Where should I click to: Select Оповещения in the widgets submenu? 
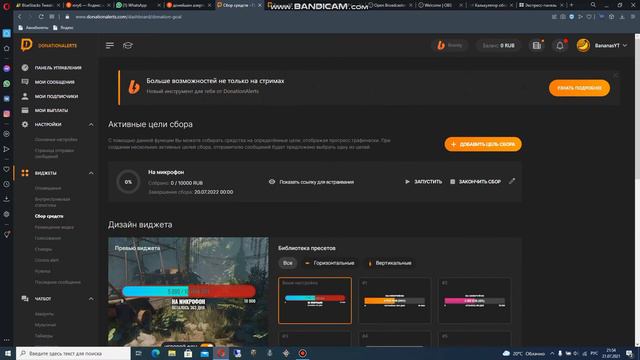click(48, 188)
